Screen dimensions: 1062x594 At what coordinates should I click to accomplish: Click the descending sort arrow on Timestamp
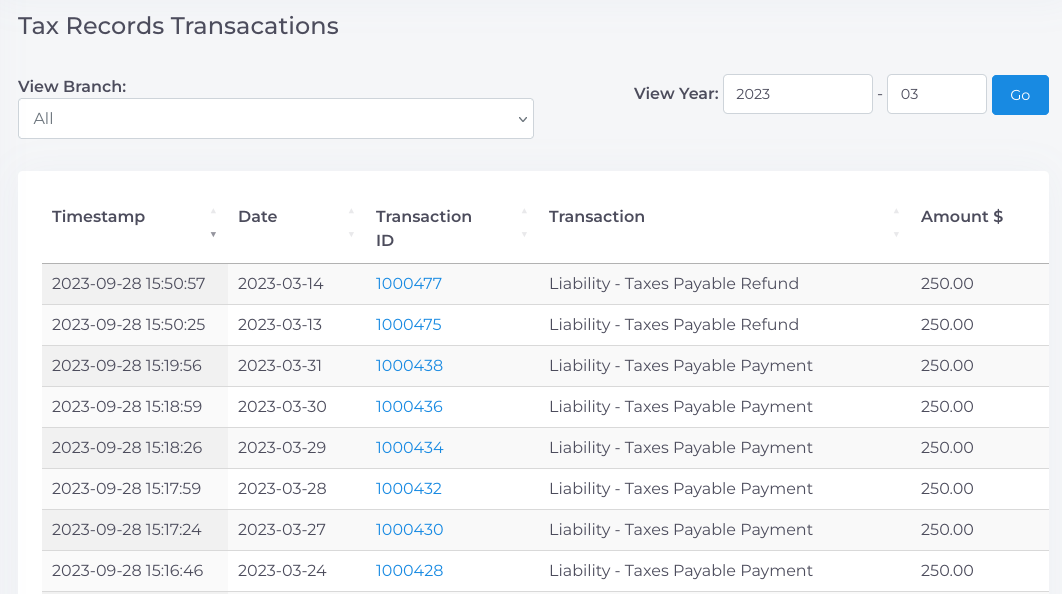[213, 234]
